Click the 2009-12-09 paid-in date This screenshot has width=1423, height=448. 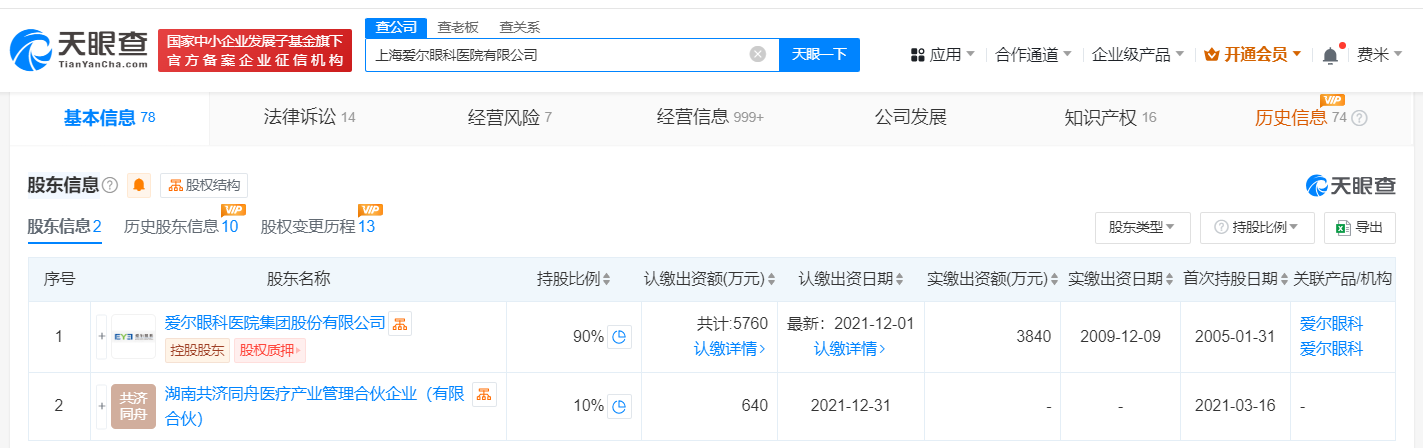click(1120, 337)
